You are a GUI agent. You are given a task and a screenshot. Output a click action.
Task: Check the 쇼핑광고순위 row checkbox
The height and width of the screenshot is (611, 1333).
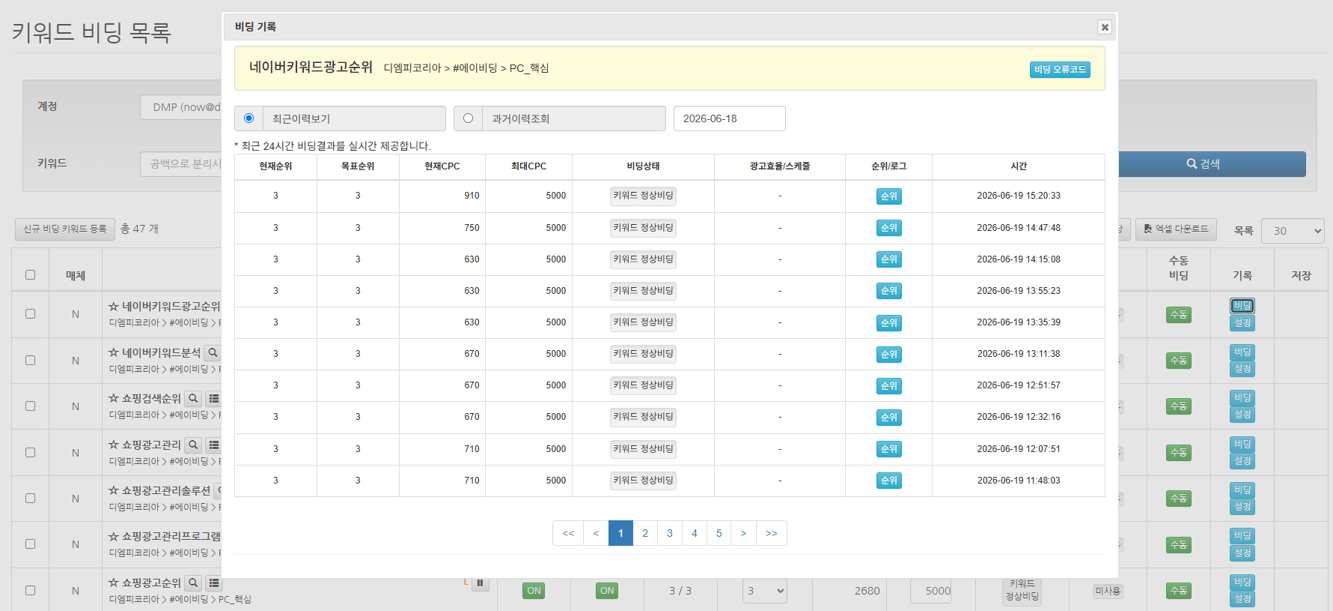(30, 590)
